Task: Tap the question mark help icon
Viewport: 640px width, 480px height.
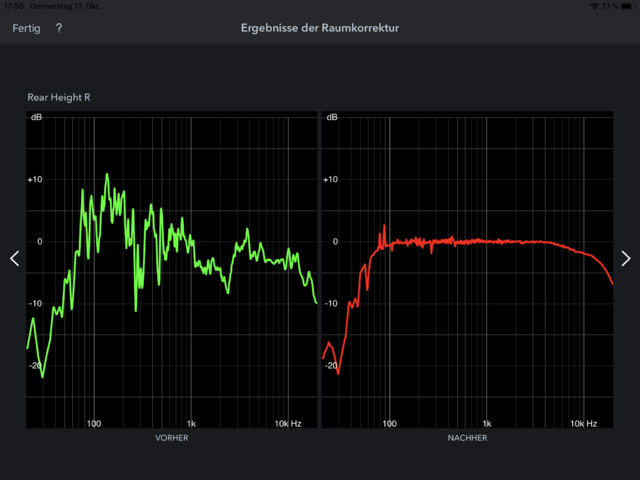Action: [x=59, y=28]
